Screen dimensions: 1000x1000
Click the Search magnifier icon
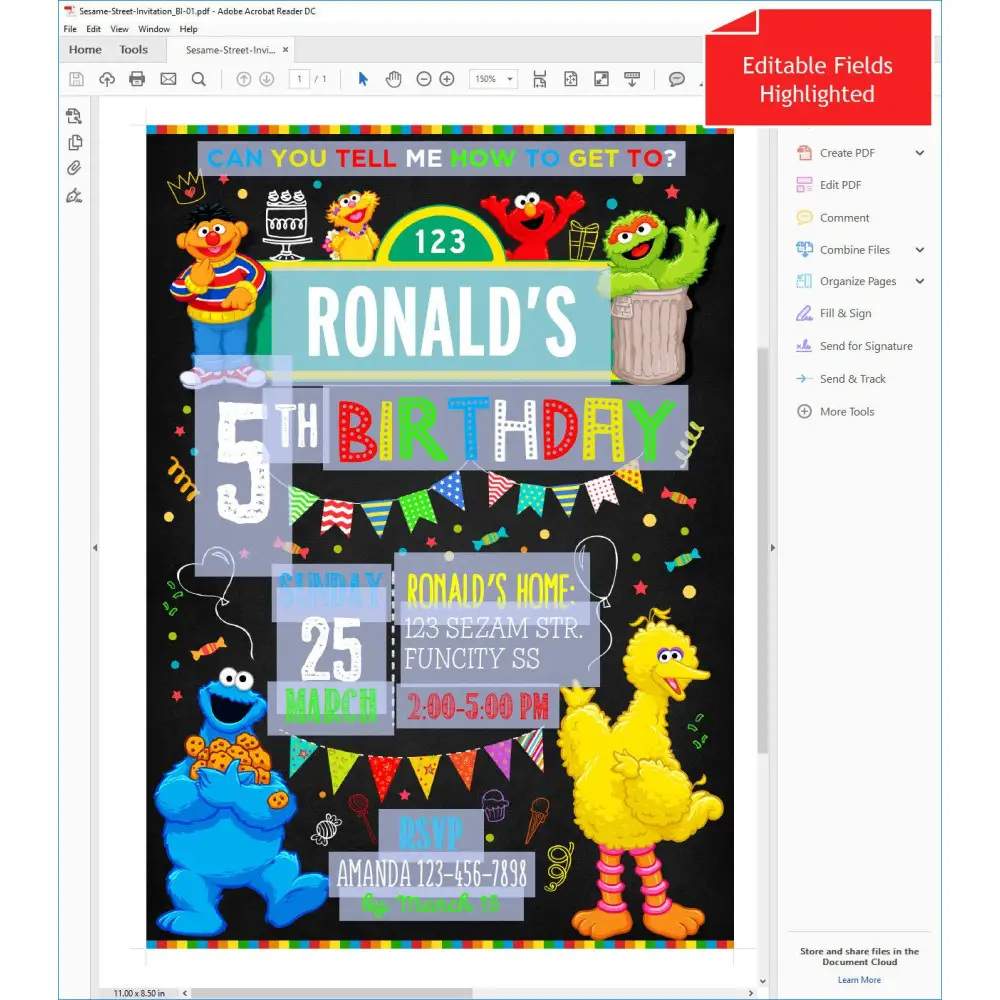click(x=199, y=78)
